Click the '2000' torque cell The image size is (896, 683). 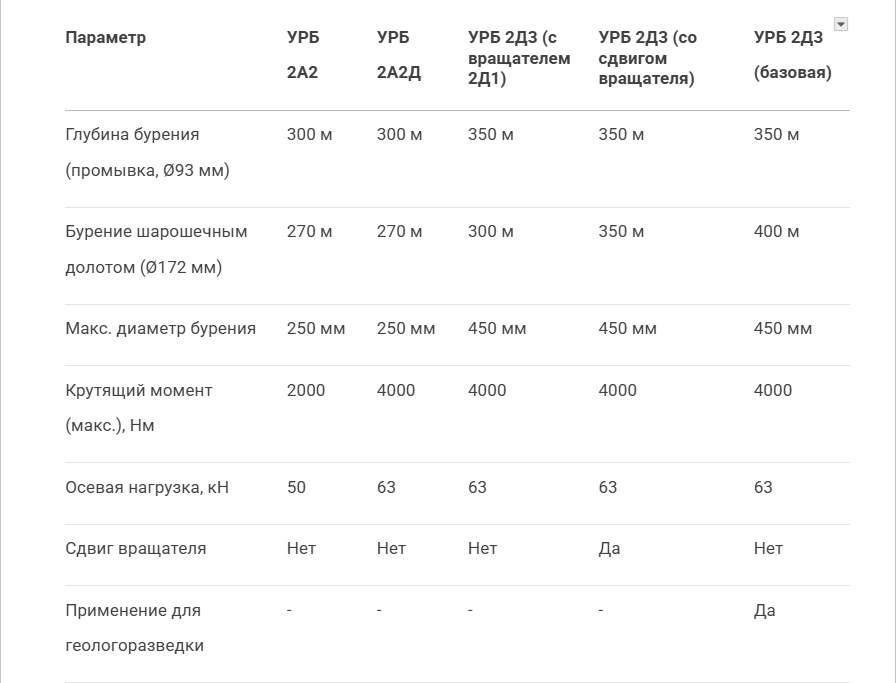click(x=305, y=391)
